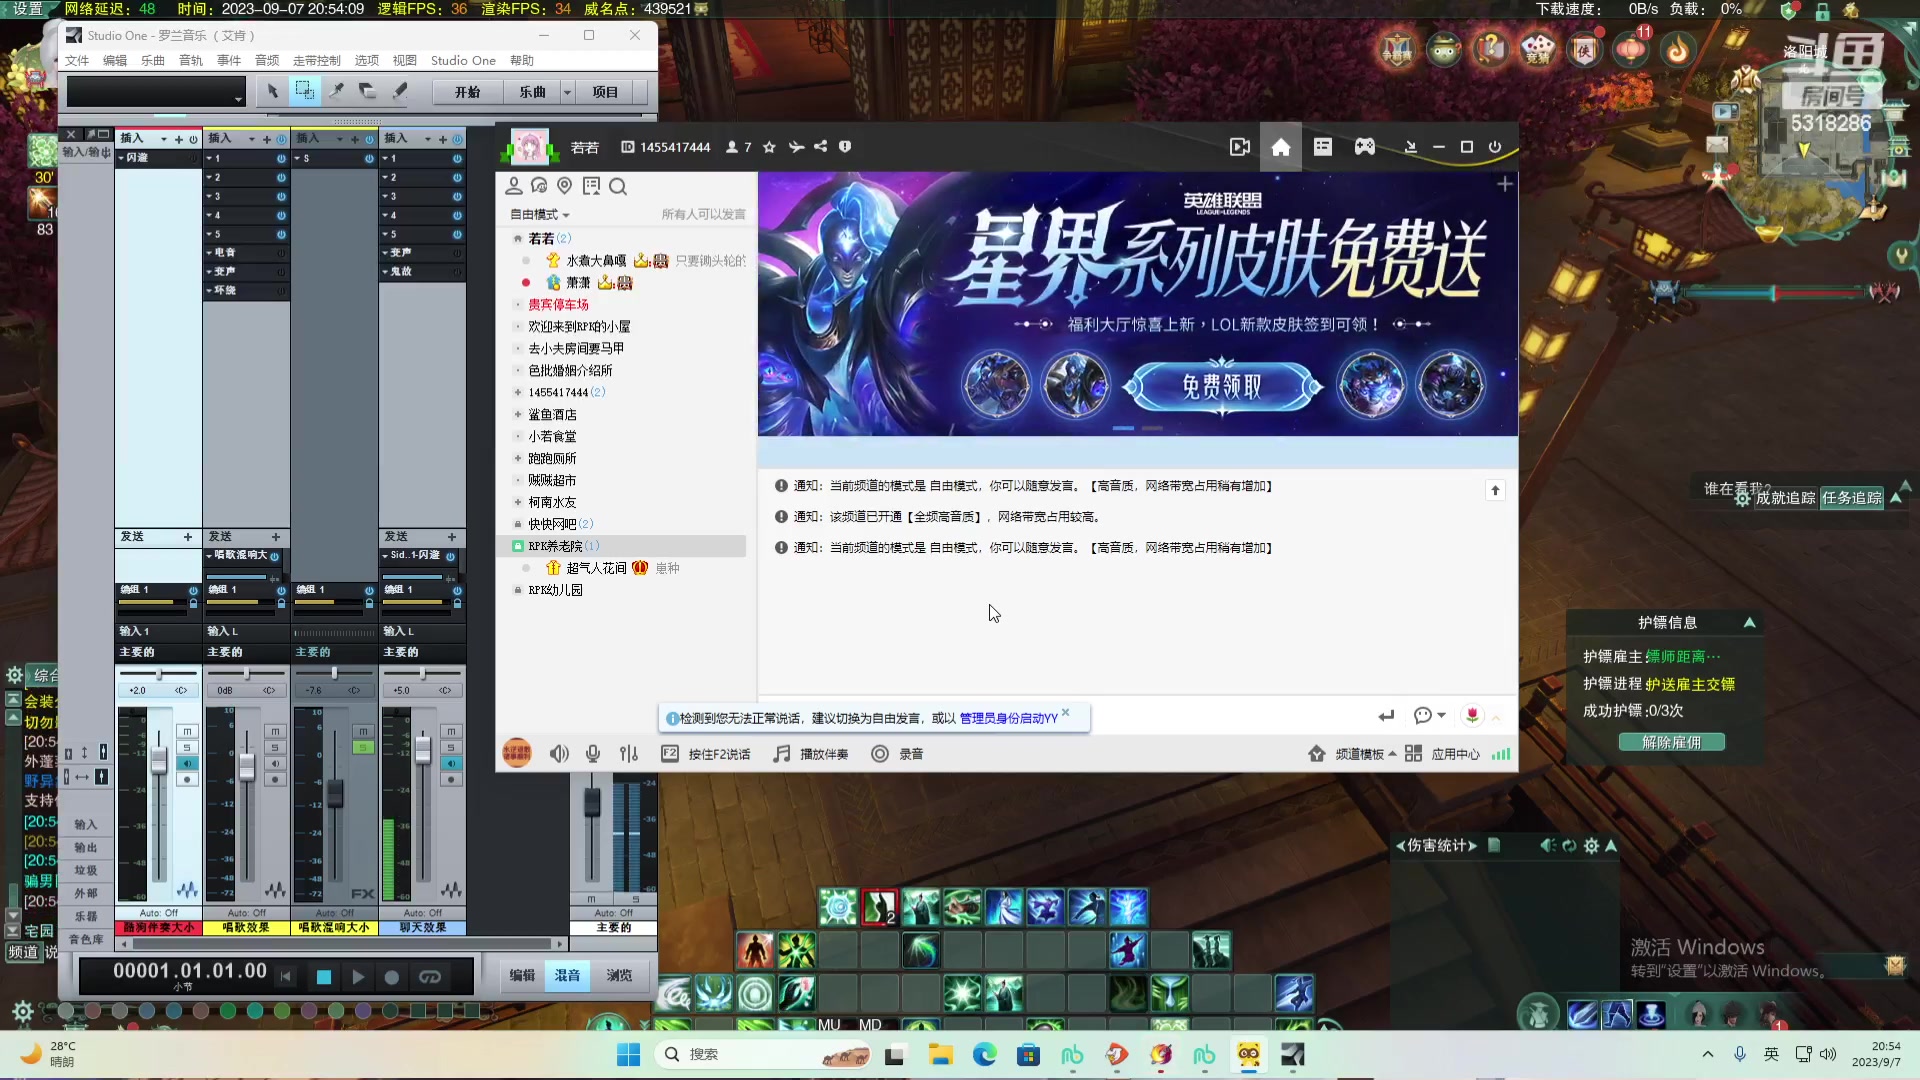Open the 自由模式 mode dropdown

click(x=540, y=214)
